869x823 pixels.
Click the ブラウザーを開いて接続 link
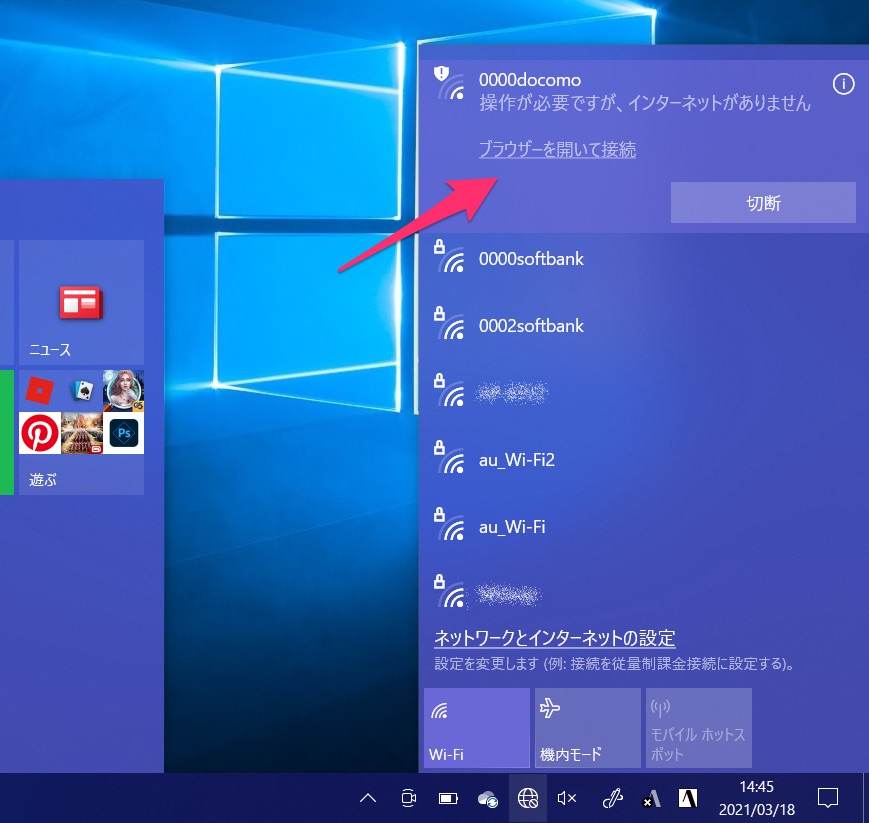(557, 149)
